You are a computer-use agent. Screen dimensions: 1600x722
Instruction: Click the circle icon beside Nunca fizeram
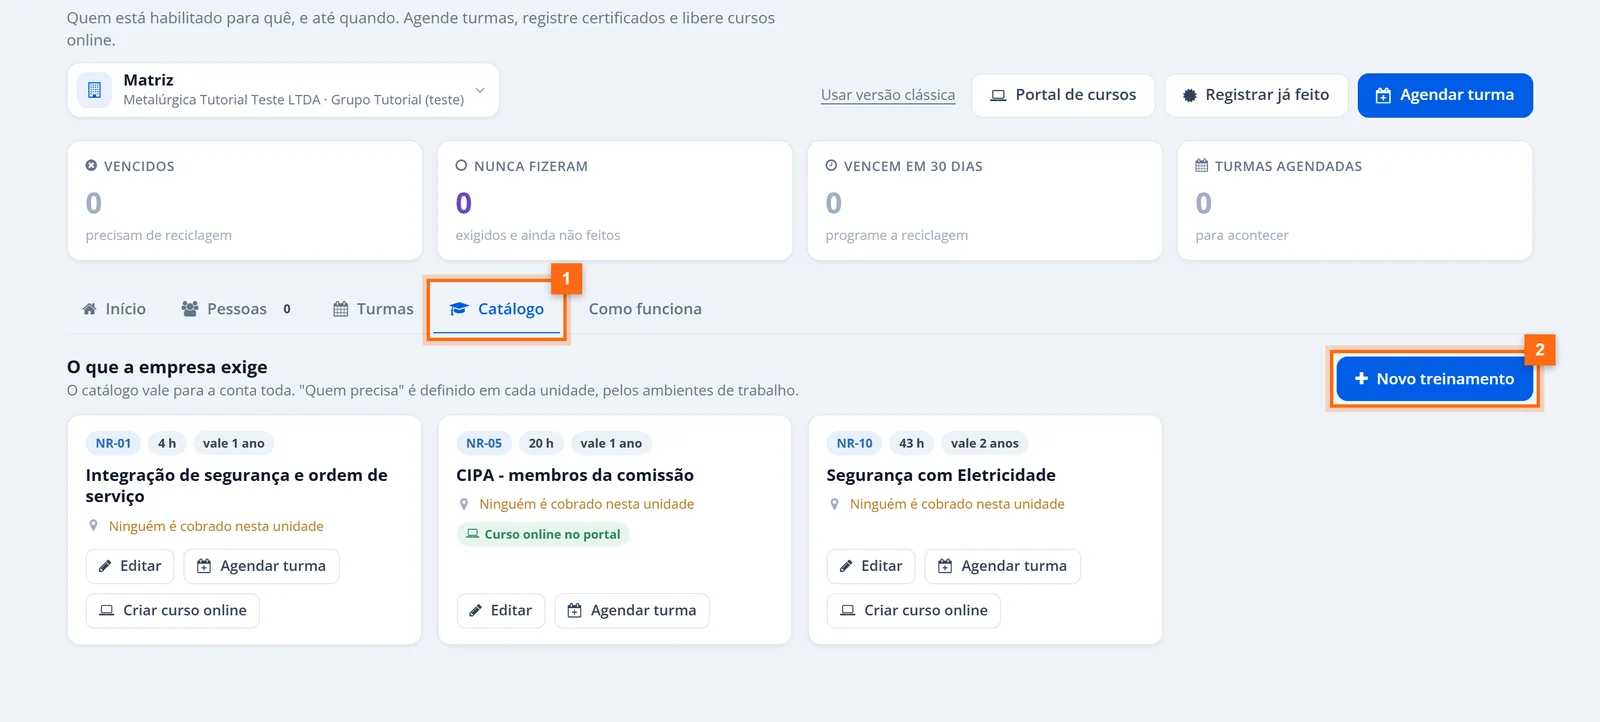point(461,166)
